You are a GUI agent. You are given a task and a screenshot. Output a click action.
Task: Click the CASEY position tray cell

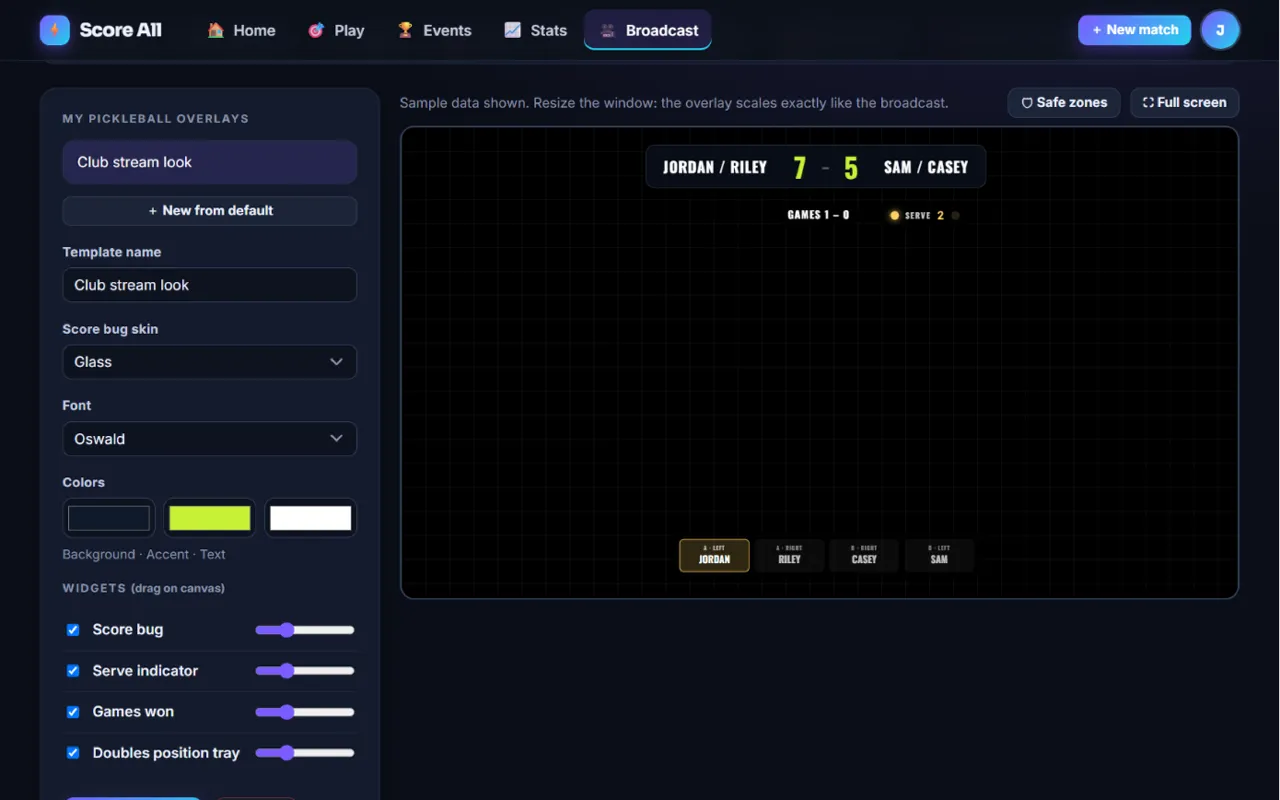(x=864, y=556)
